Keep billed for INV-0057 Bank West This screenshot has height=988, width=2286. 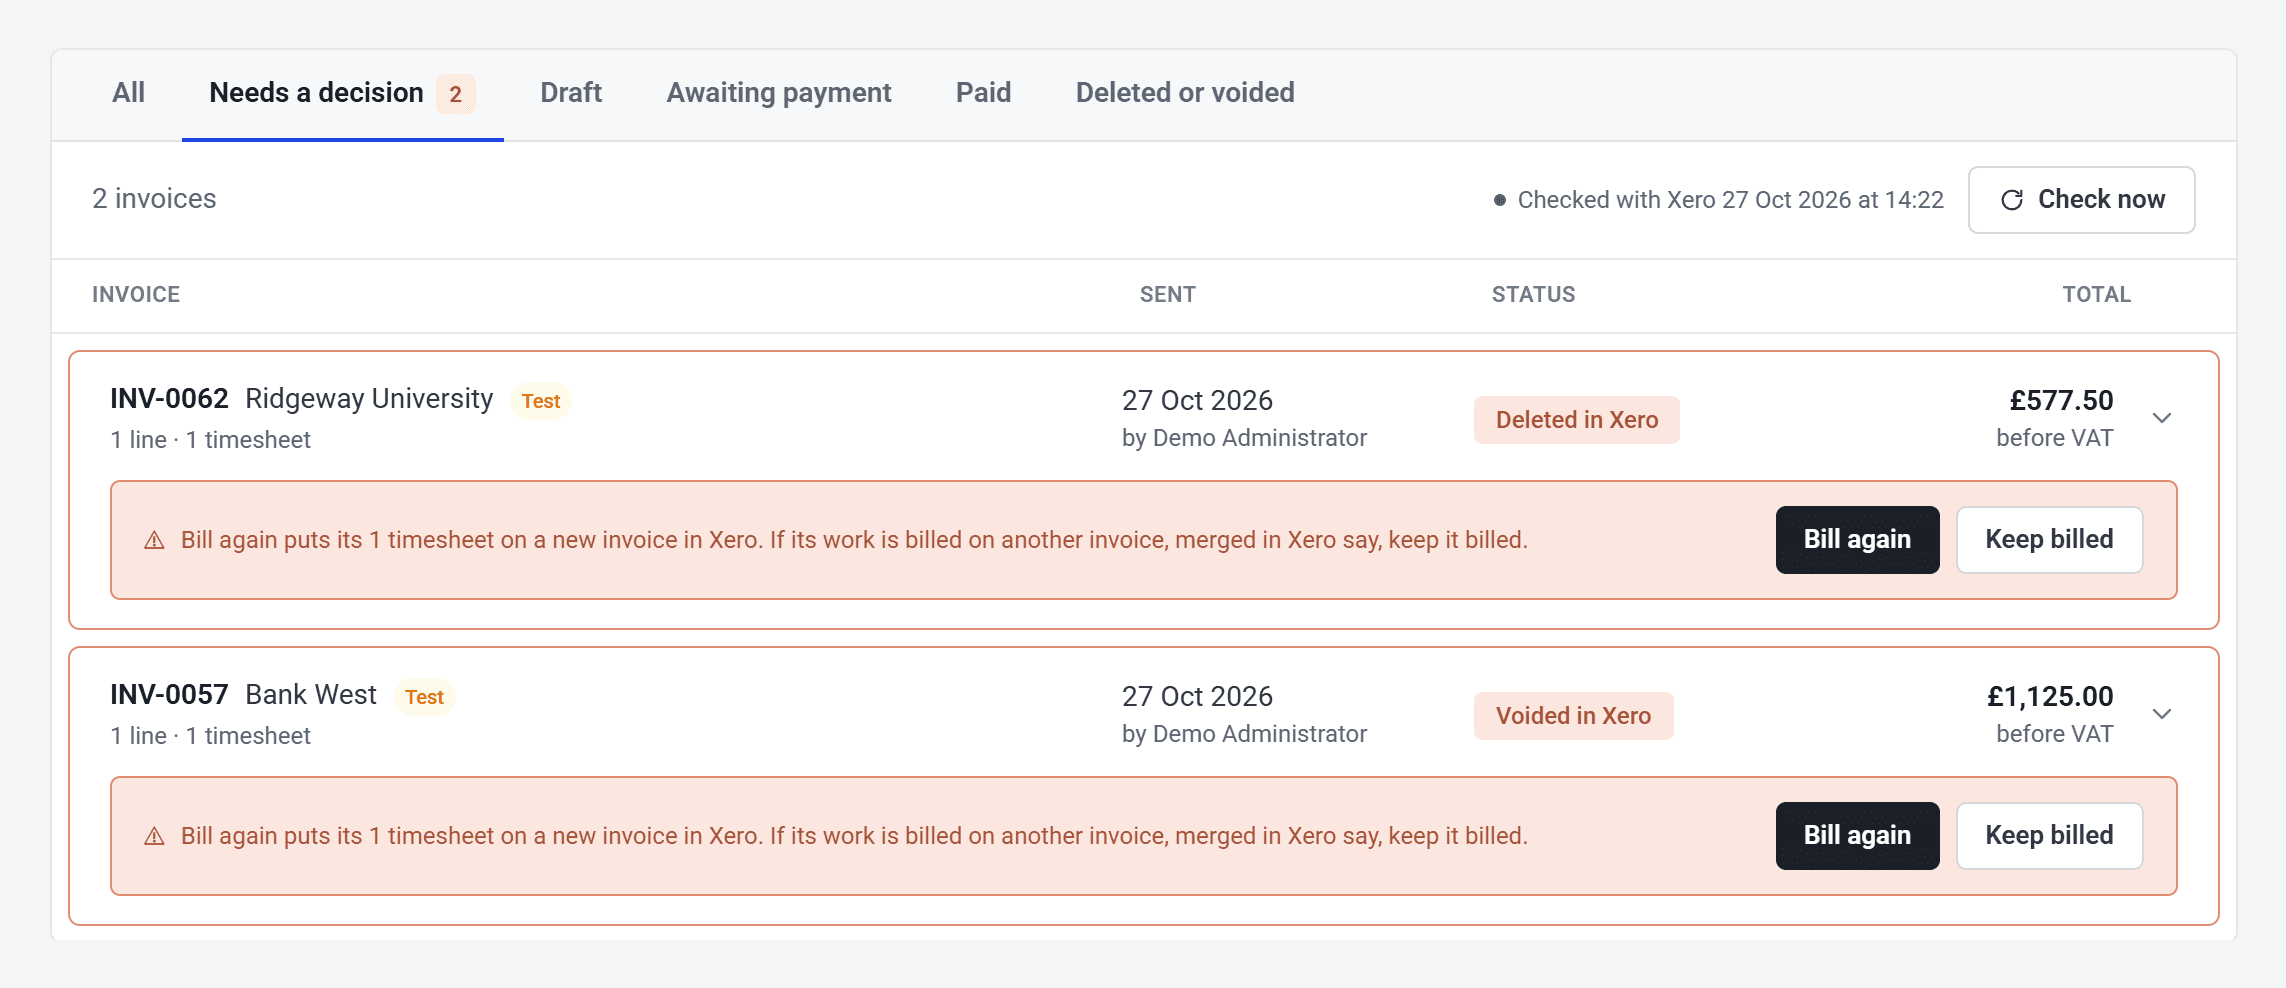click(2049, 836)
